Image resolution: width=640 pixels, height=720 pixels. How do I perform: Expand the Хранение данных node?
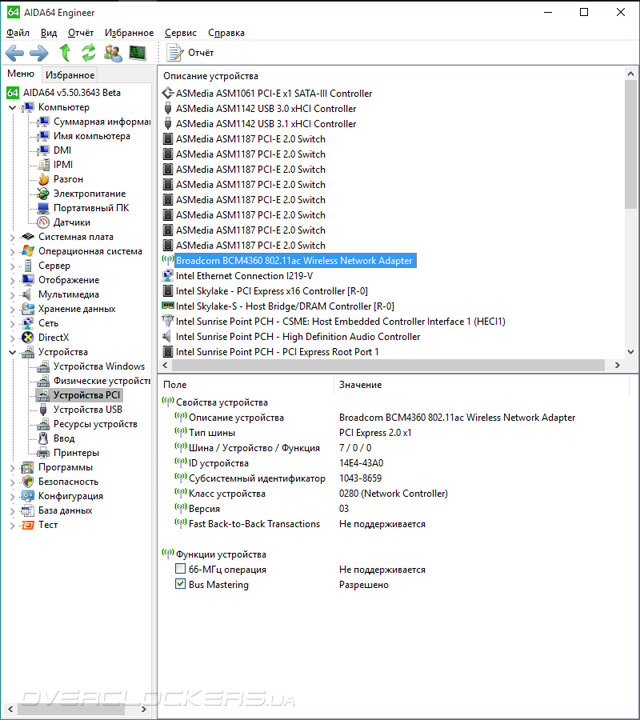click(12, 309)
